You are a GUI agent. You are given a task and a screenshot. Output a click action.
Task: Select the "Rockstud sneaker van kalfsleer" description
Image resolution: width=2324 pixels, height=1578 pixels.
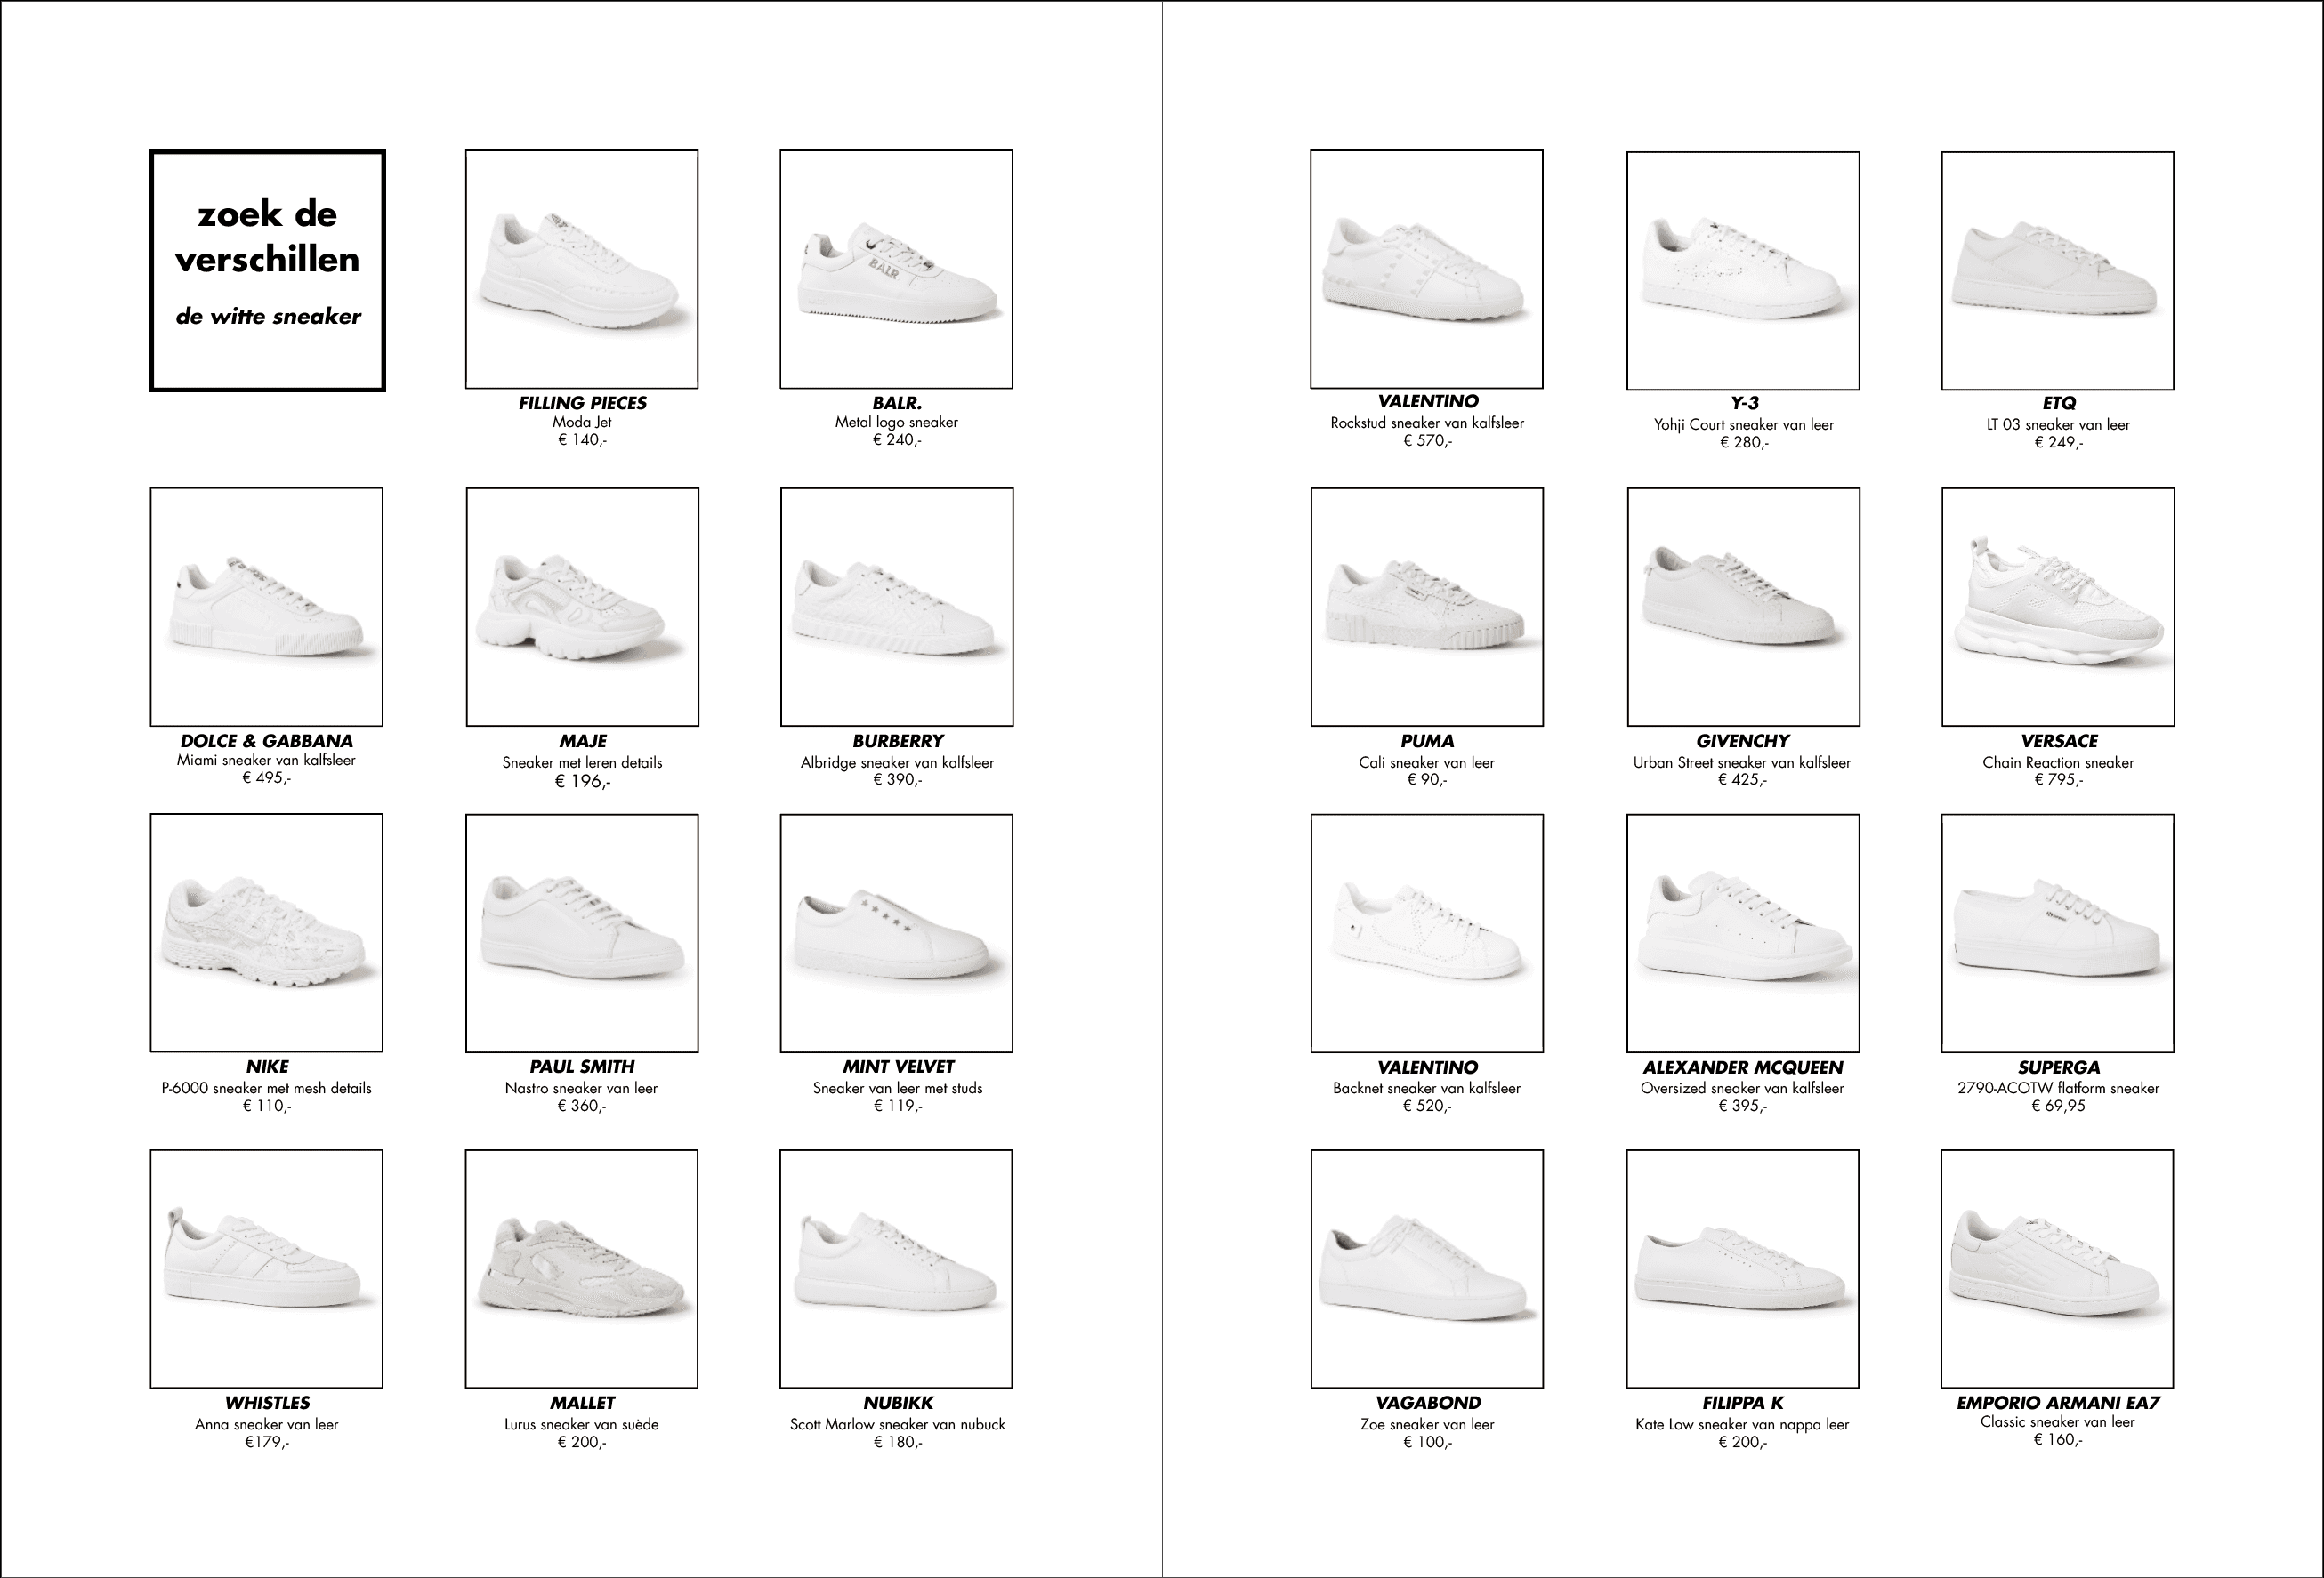[1427, 423]
